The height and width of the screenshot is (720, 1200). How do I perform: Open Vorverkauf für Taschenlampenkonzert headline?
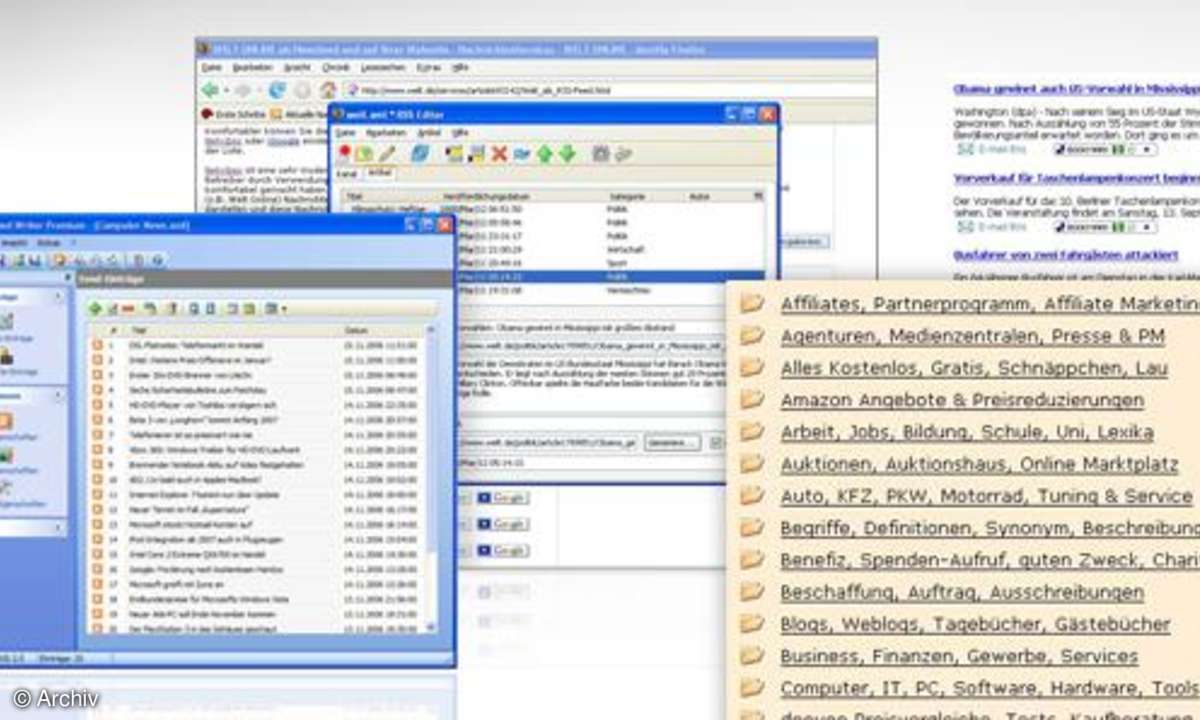(x=1076, y=178)
